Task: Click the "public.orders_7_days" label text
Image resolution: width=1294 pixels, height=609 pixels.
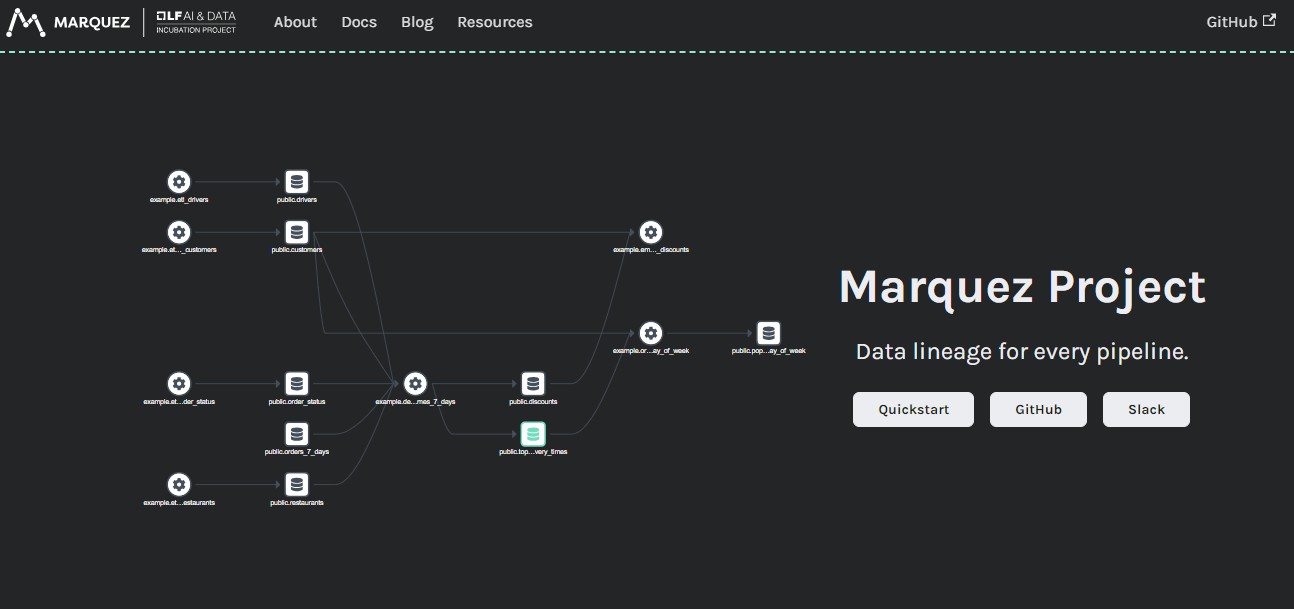Action: [297, 452]
